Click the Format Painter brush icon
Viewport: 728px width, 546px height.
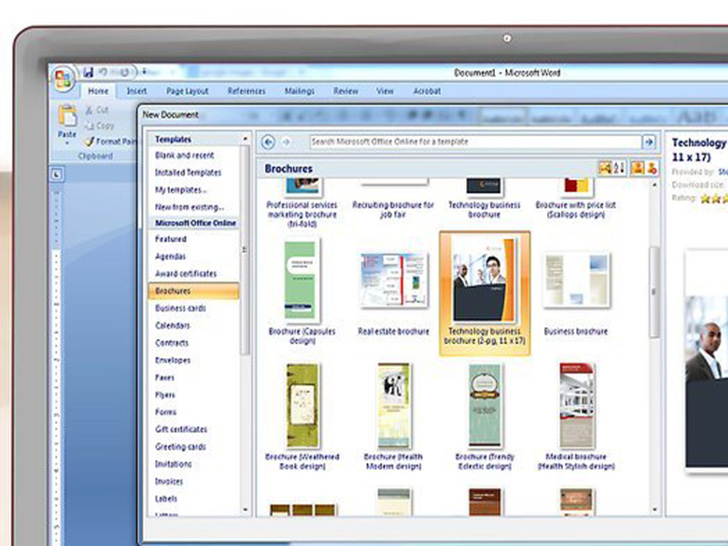click(89, 142)
